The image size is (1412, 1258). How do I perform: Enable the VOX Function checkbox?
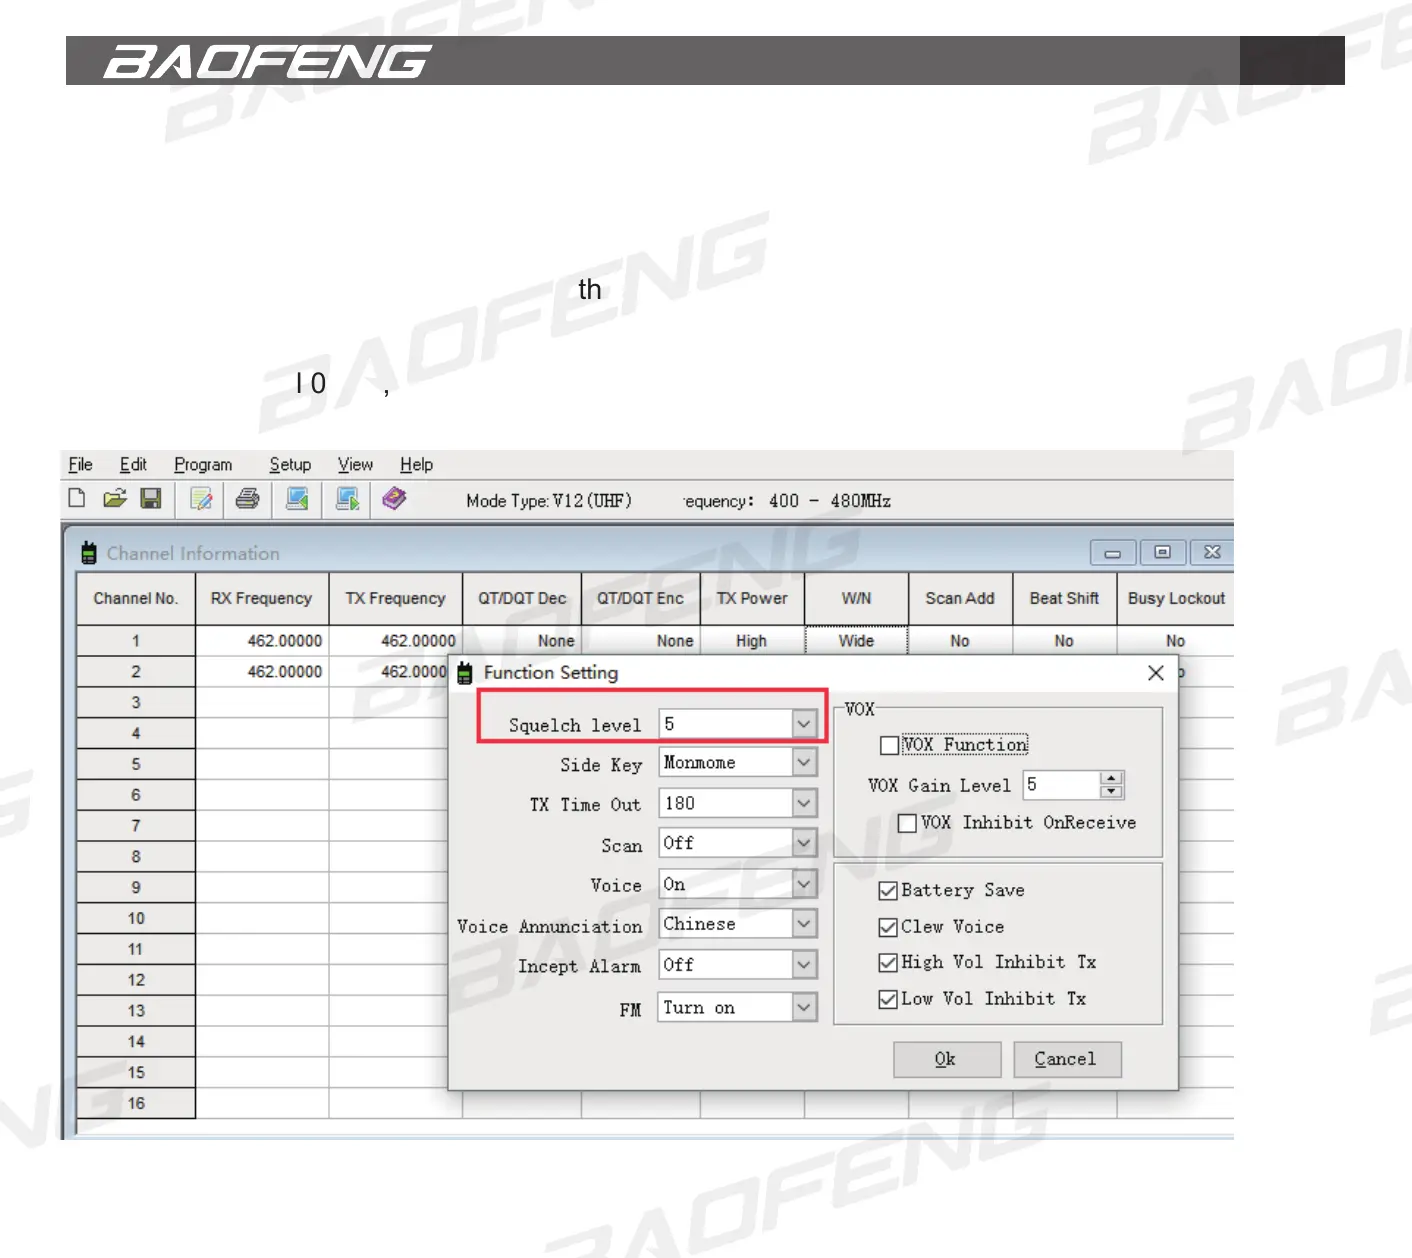pyautogui.click(x=889, y=745)
